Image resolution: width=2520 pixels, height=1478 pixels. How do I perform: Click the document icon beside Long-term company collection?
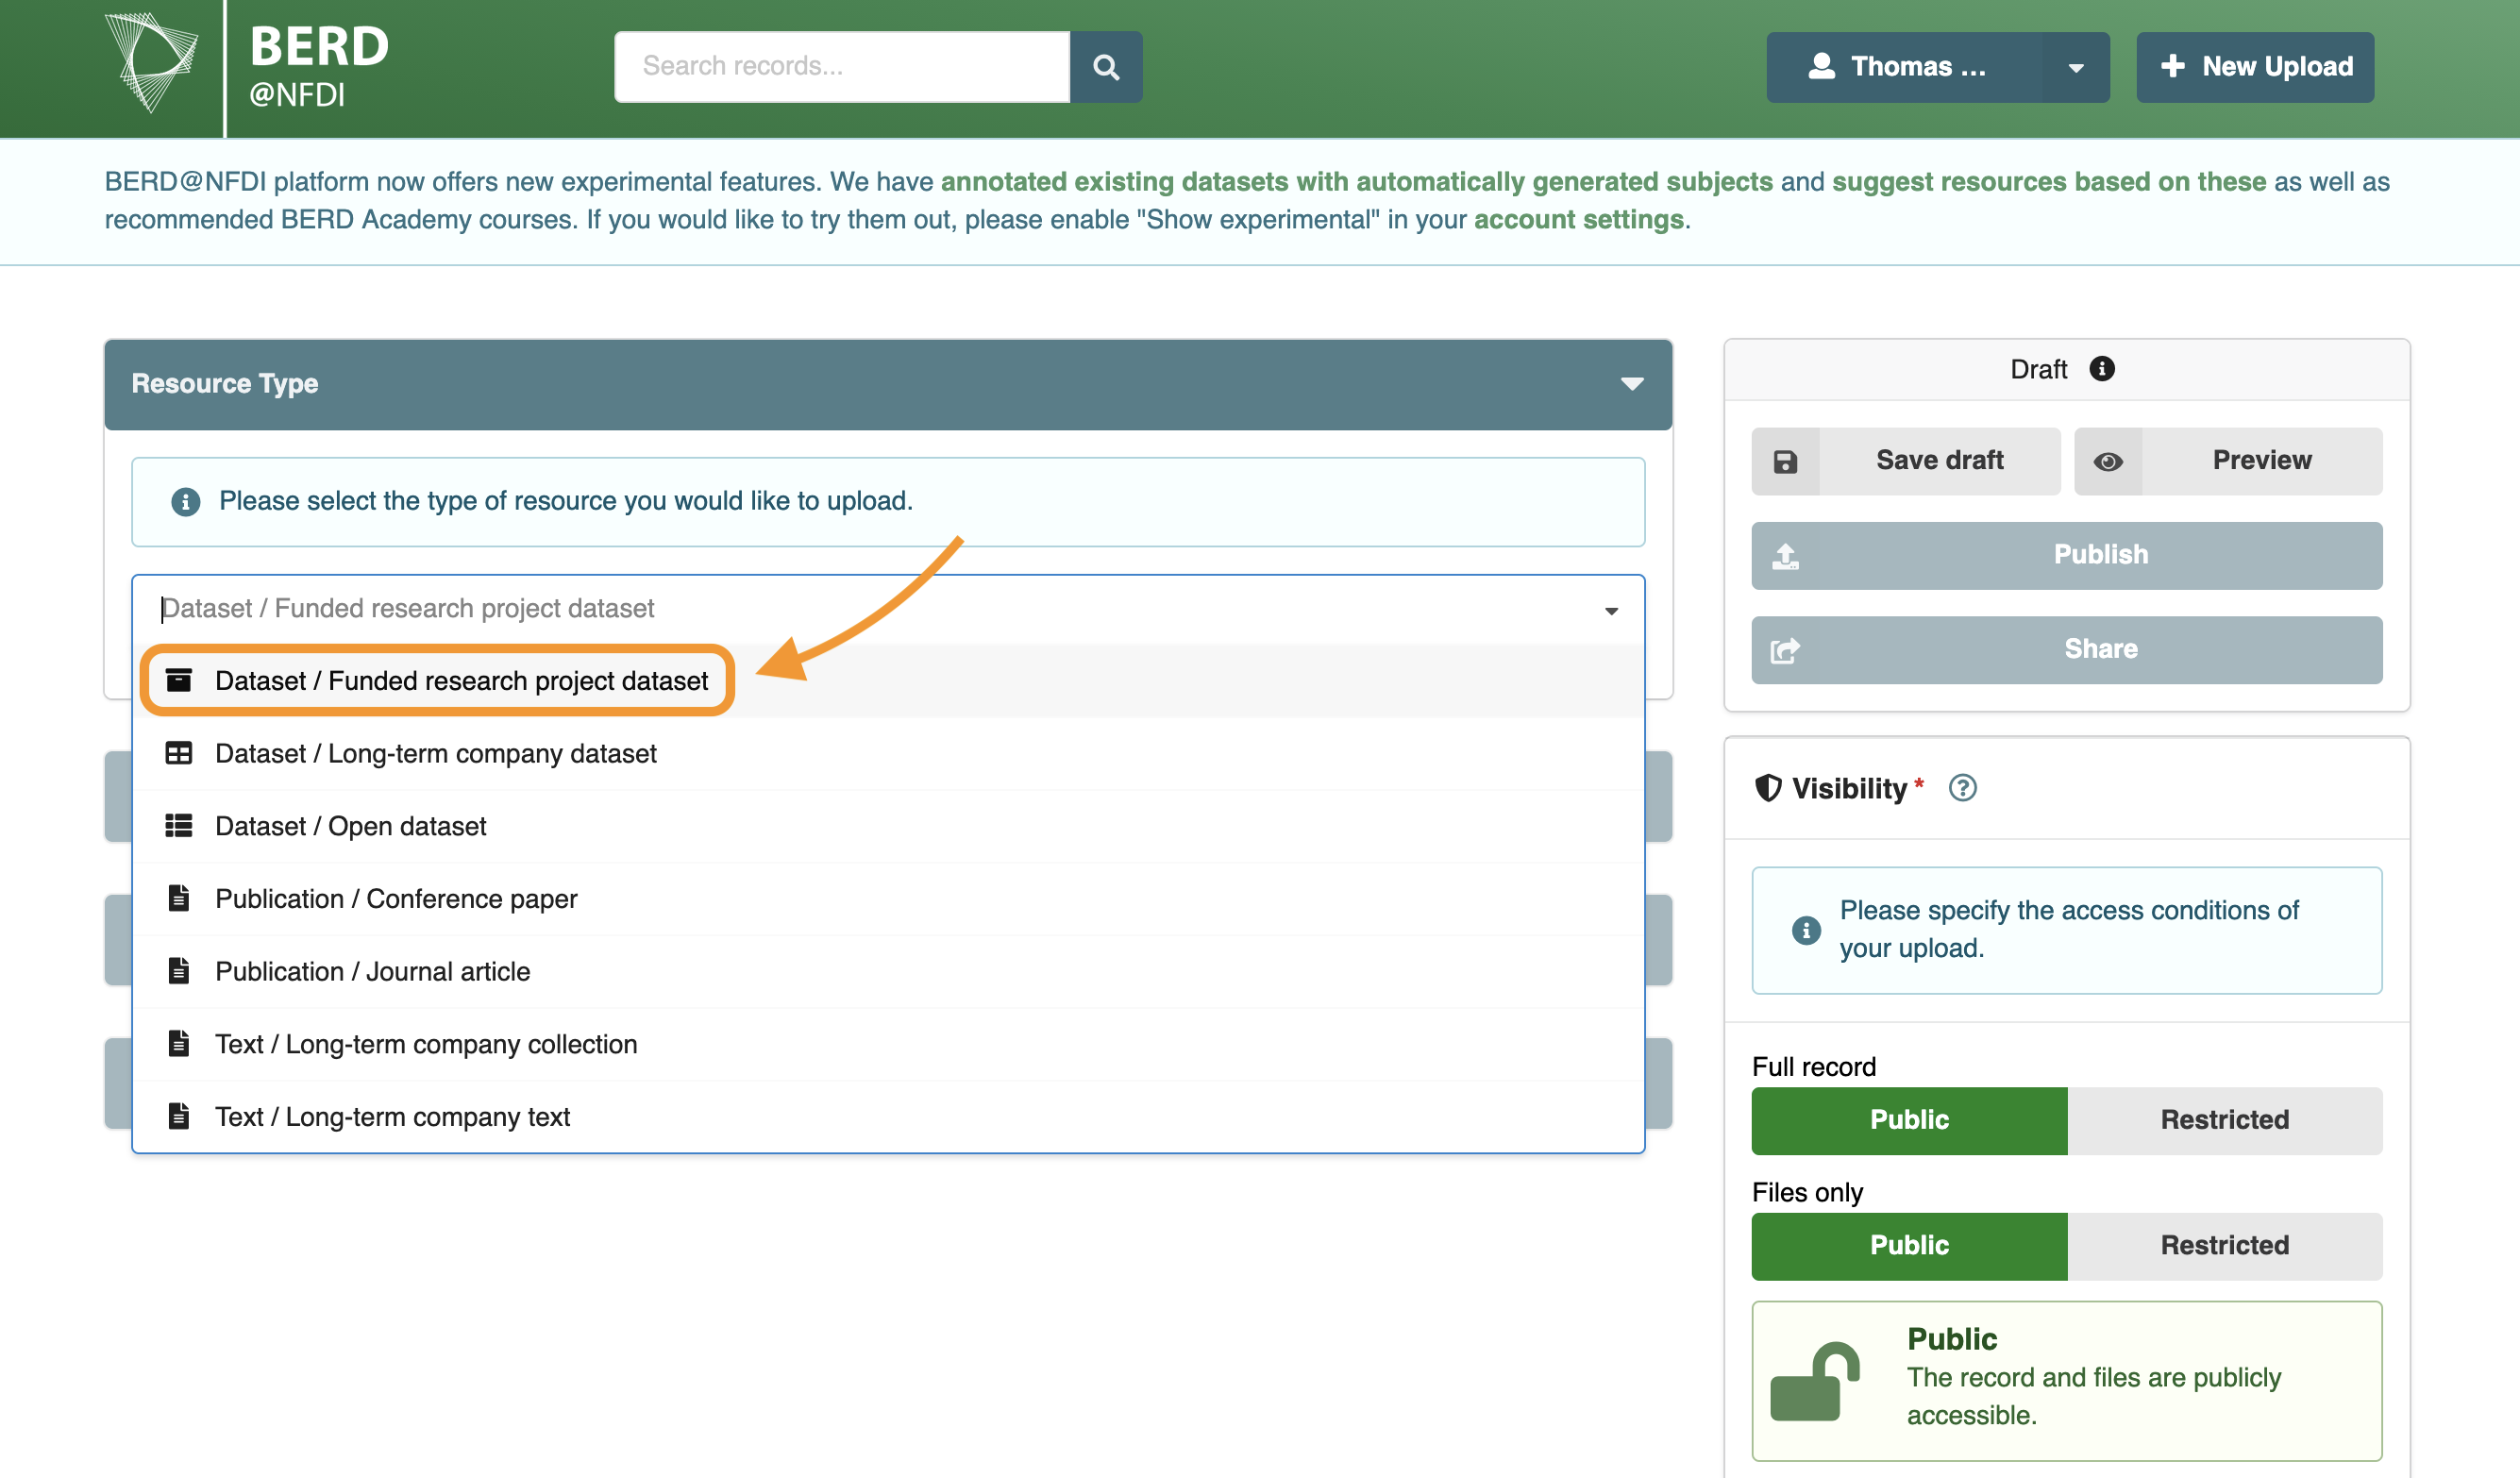[x=178, y=1044]
